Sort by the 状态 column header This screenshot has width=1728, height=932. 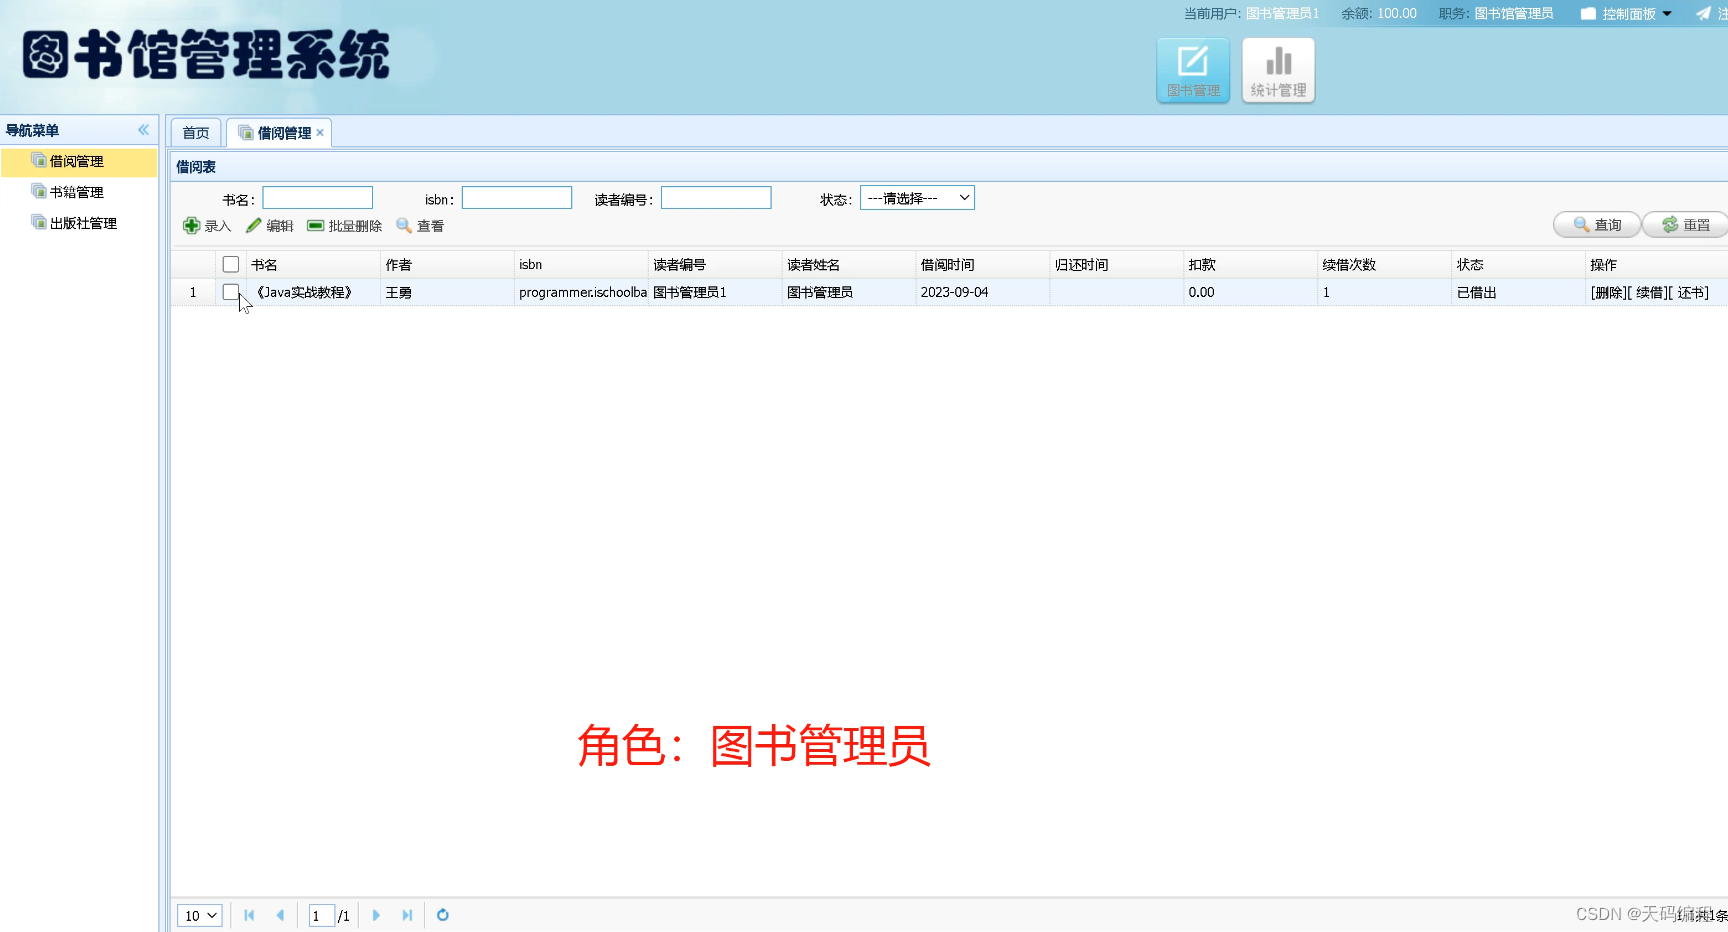tap(1518, 265)
